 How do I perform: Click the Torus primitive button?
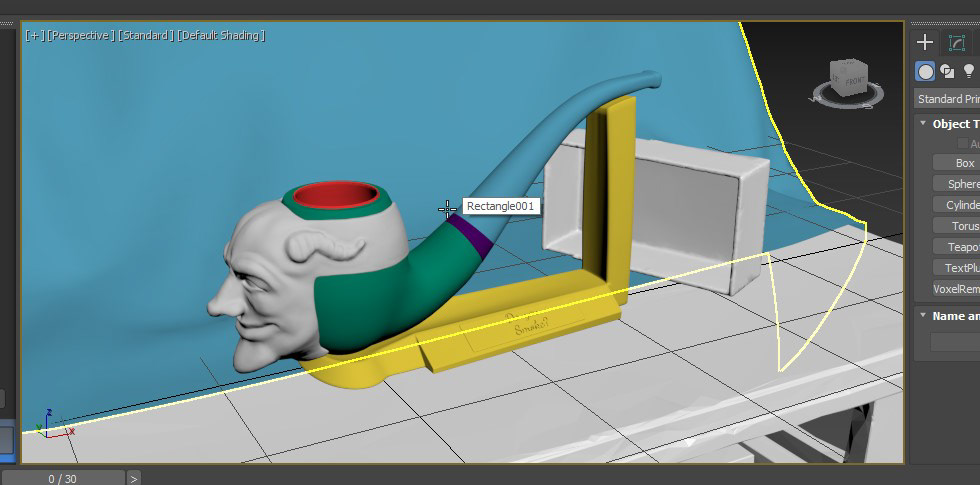pyautogui.click(x=956, y=226)
